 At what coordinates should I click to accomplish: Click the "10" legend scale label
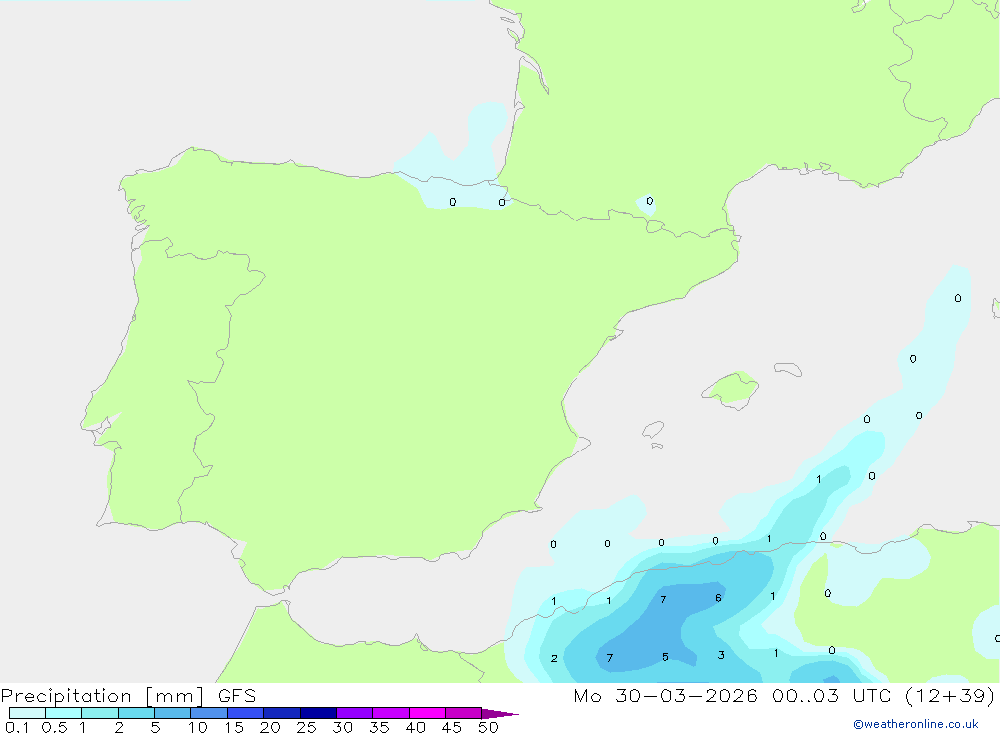click(198, 727)
